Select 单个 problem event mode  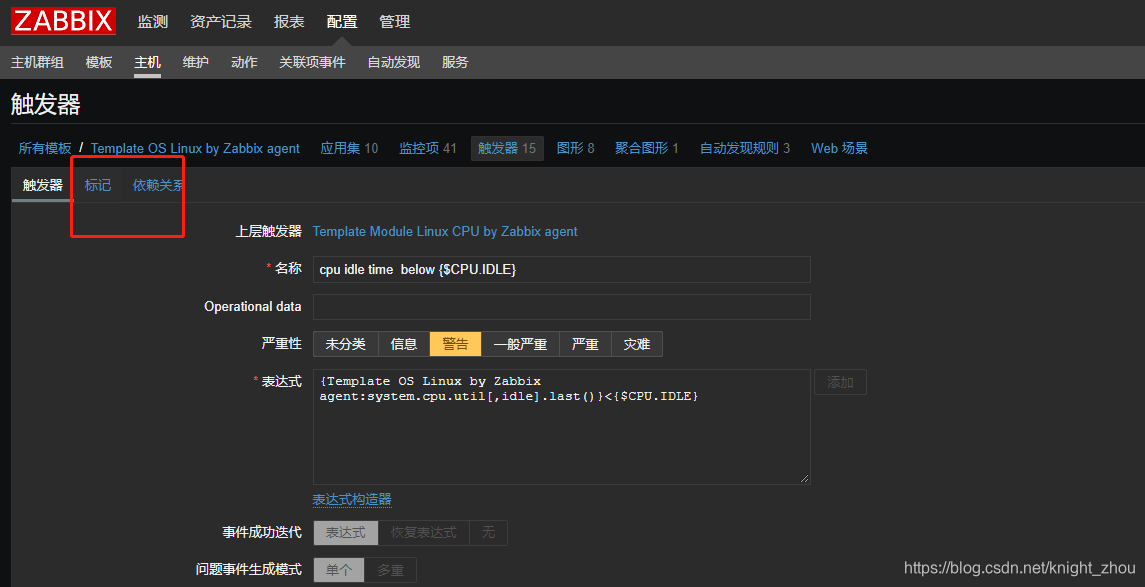(339, 569)
